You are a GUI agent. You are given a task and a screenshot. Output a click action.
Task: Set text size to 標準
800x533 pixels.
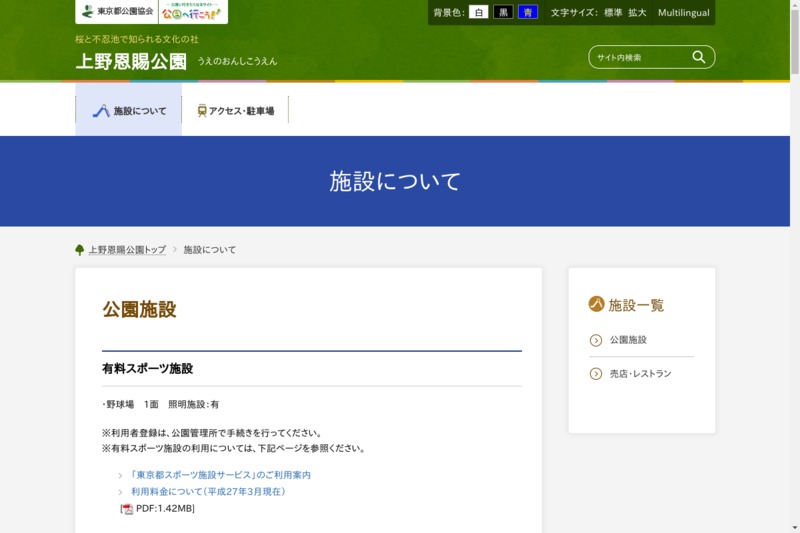tap(613, 13)
